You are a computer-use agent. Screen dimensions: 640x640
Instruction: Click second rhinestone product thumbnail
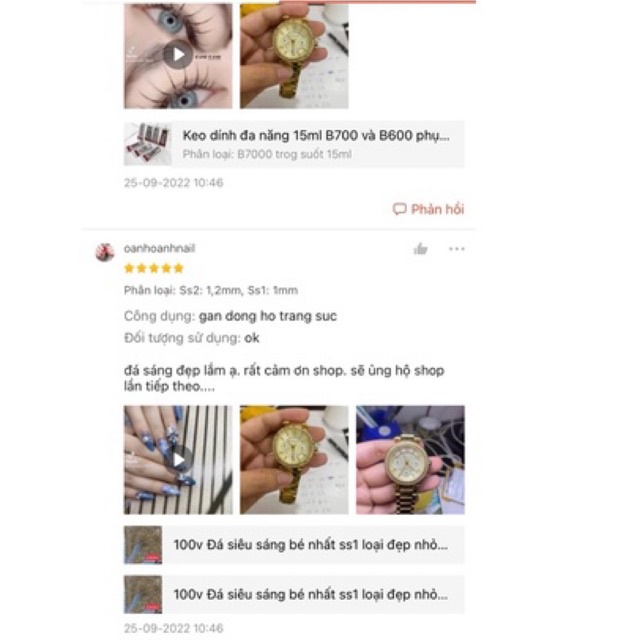(143, 594)
